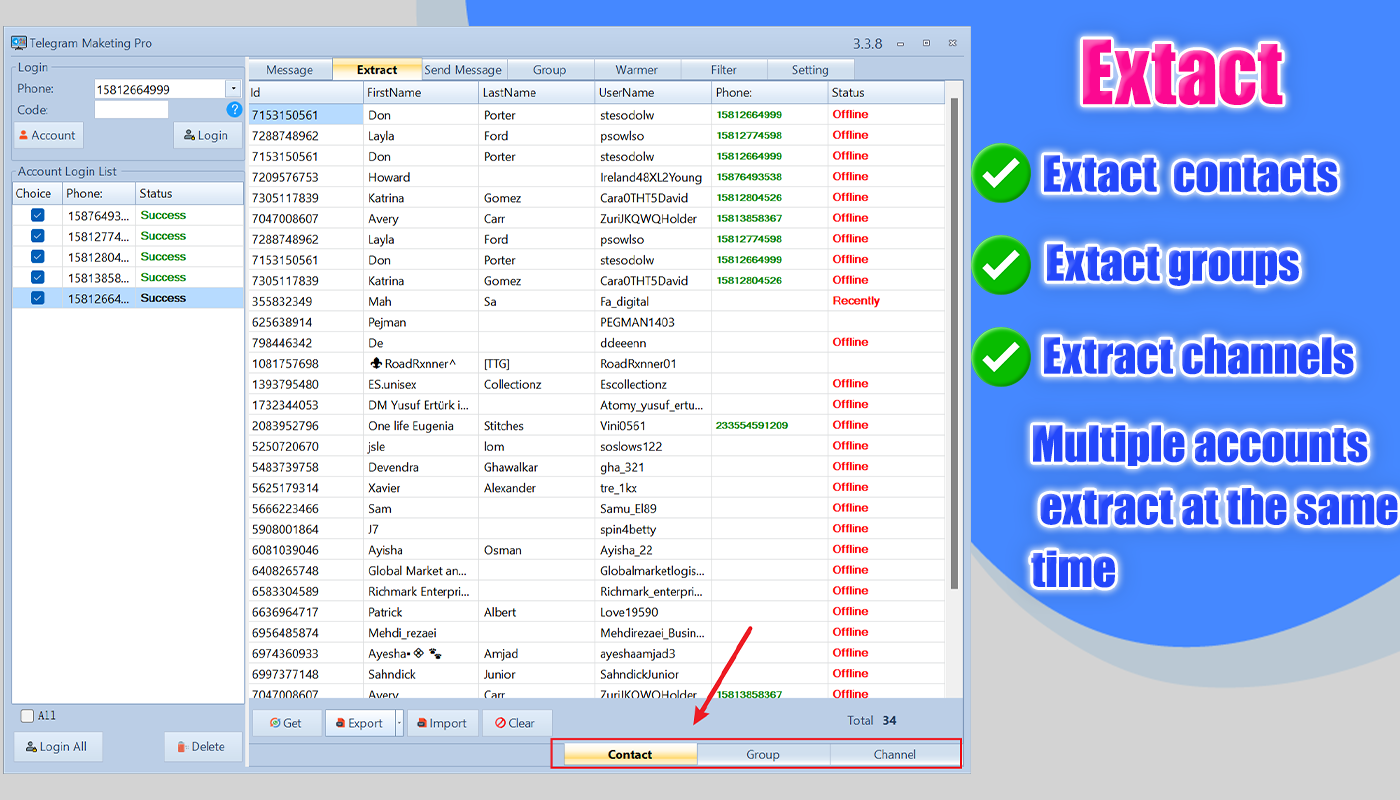Click the first name Patrick

pos(385,612)
